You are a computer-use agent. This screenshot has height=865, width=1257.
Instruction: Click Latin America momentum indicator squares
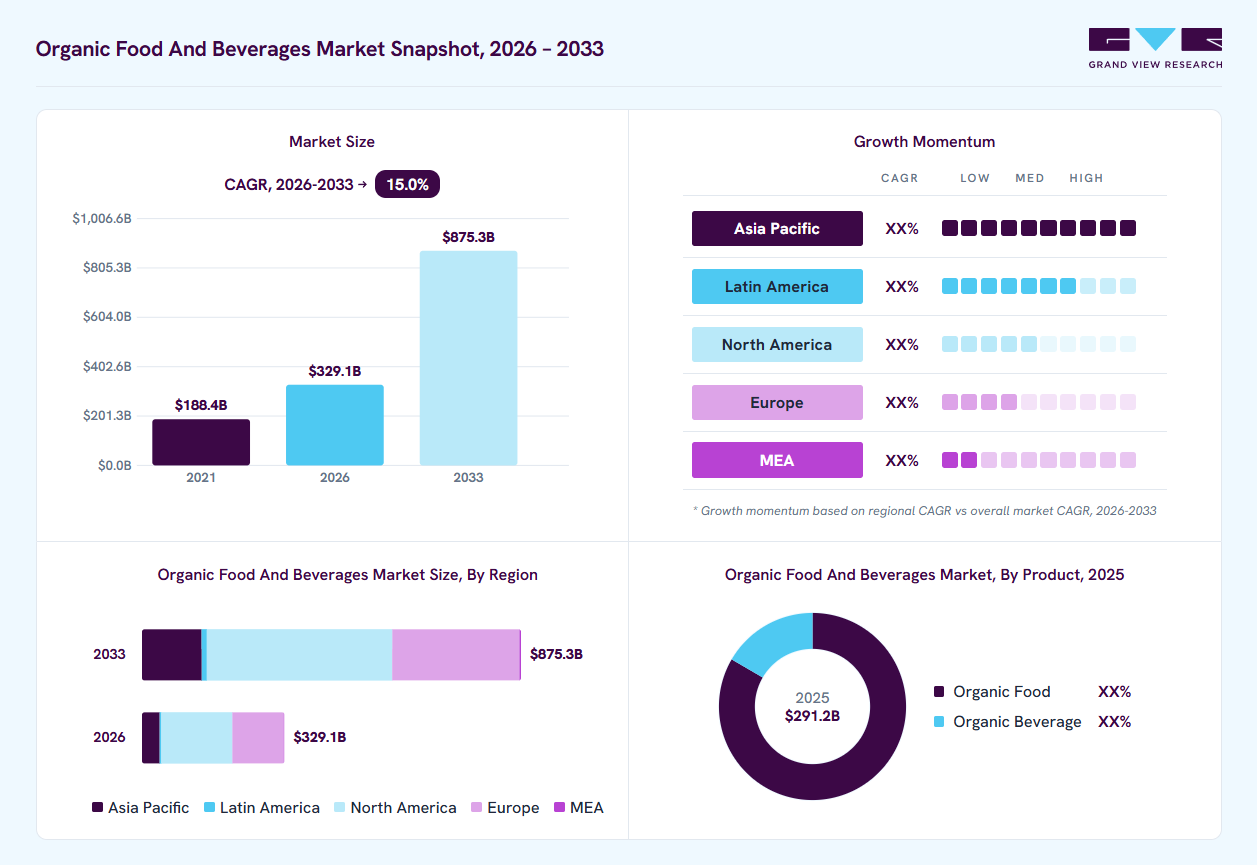1039,286
